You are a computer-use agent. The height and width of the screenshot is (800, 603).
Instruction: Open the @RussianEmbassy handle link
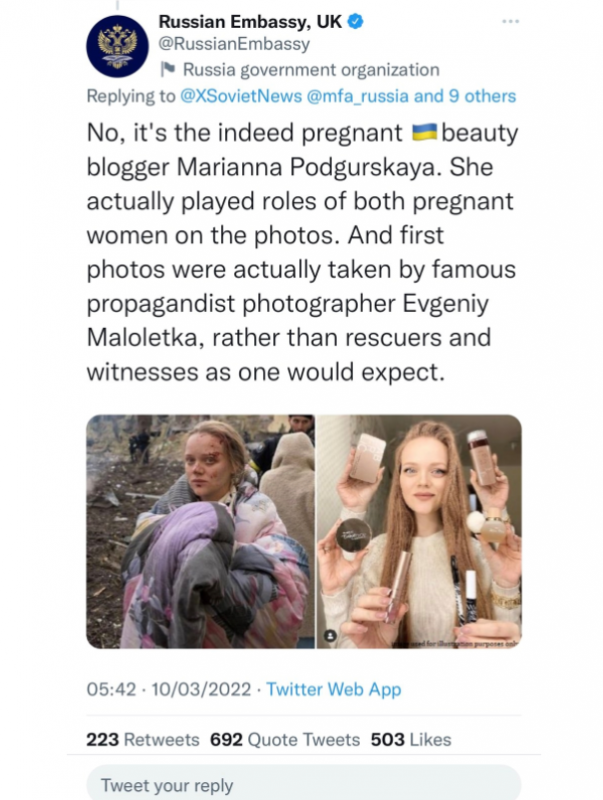234,44
